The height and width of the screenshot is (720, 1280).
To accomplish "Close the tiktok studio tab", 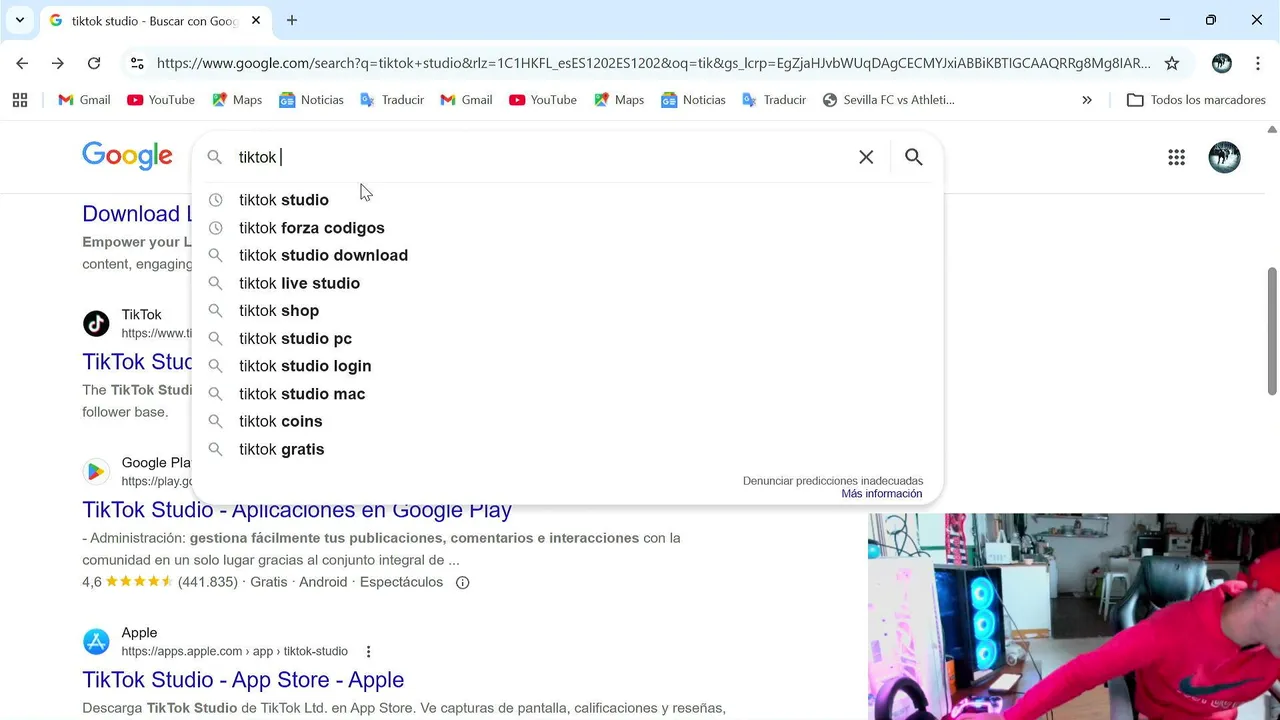I will (256, 20).
